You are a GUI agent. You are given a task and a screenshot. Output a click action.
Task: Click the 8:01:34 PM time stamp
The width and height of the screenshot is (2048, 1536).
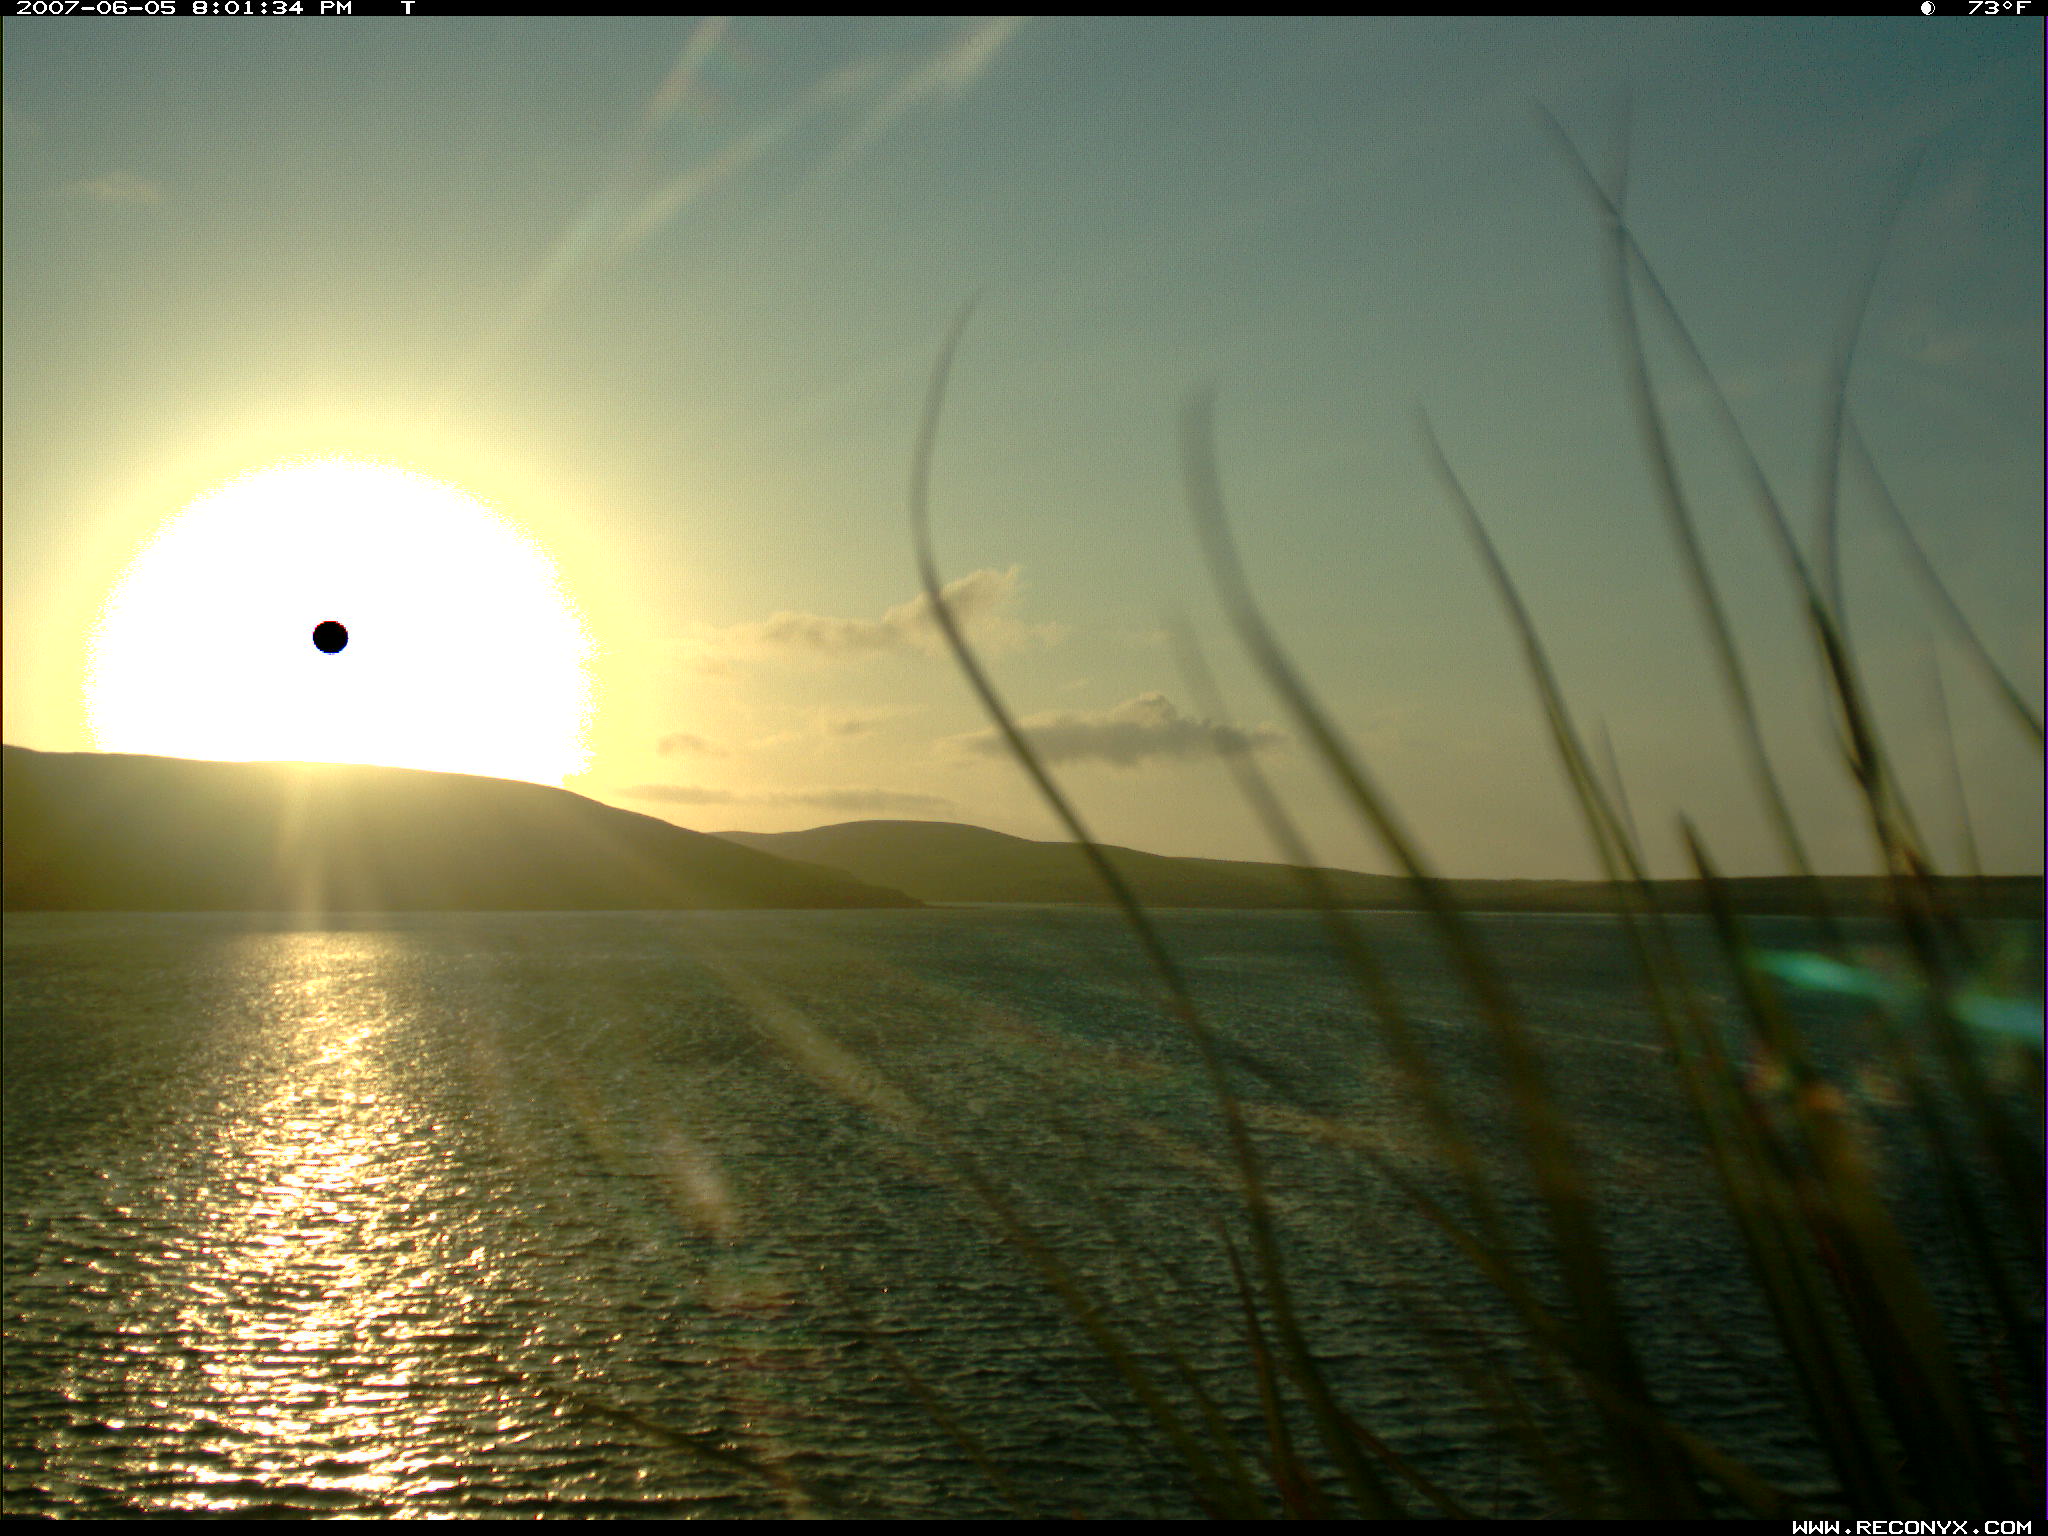coord(272,8)
